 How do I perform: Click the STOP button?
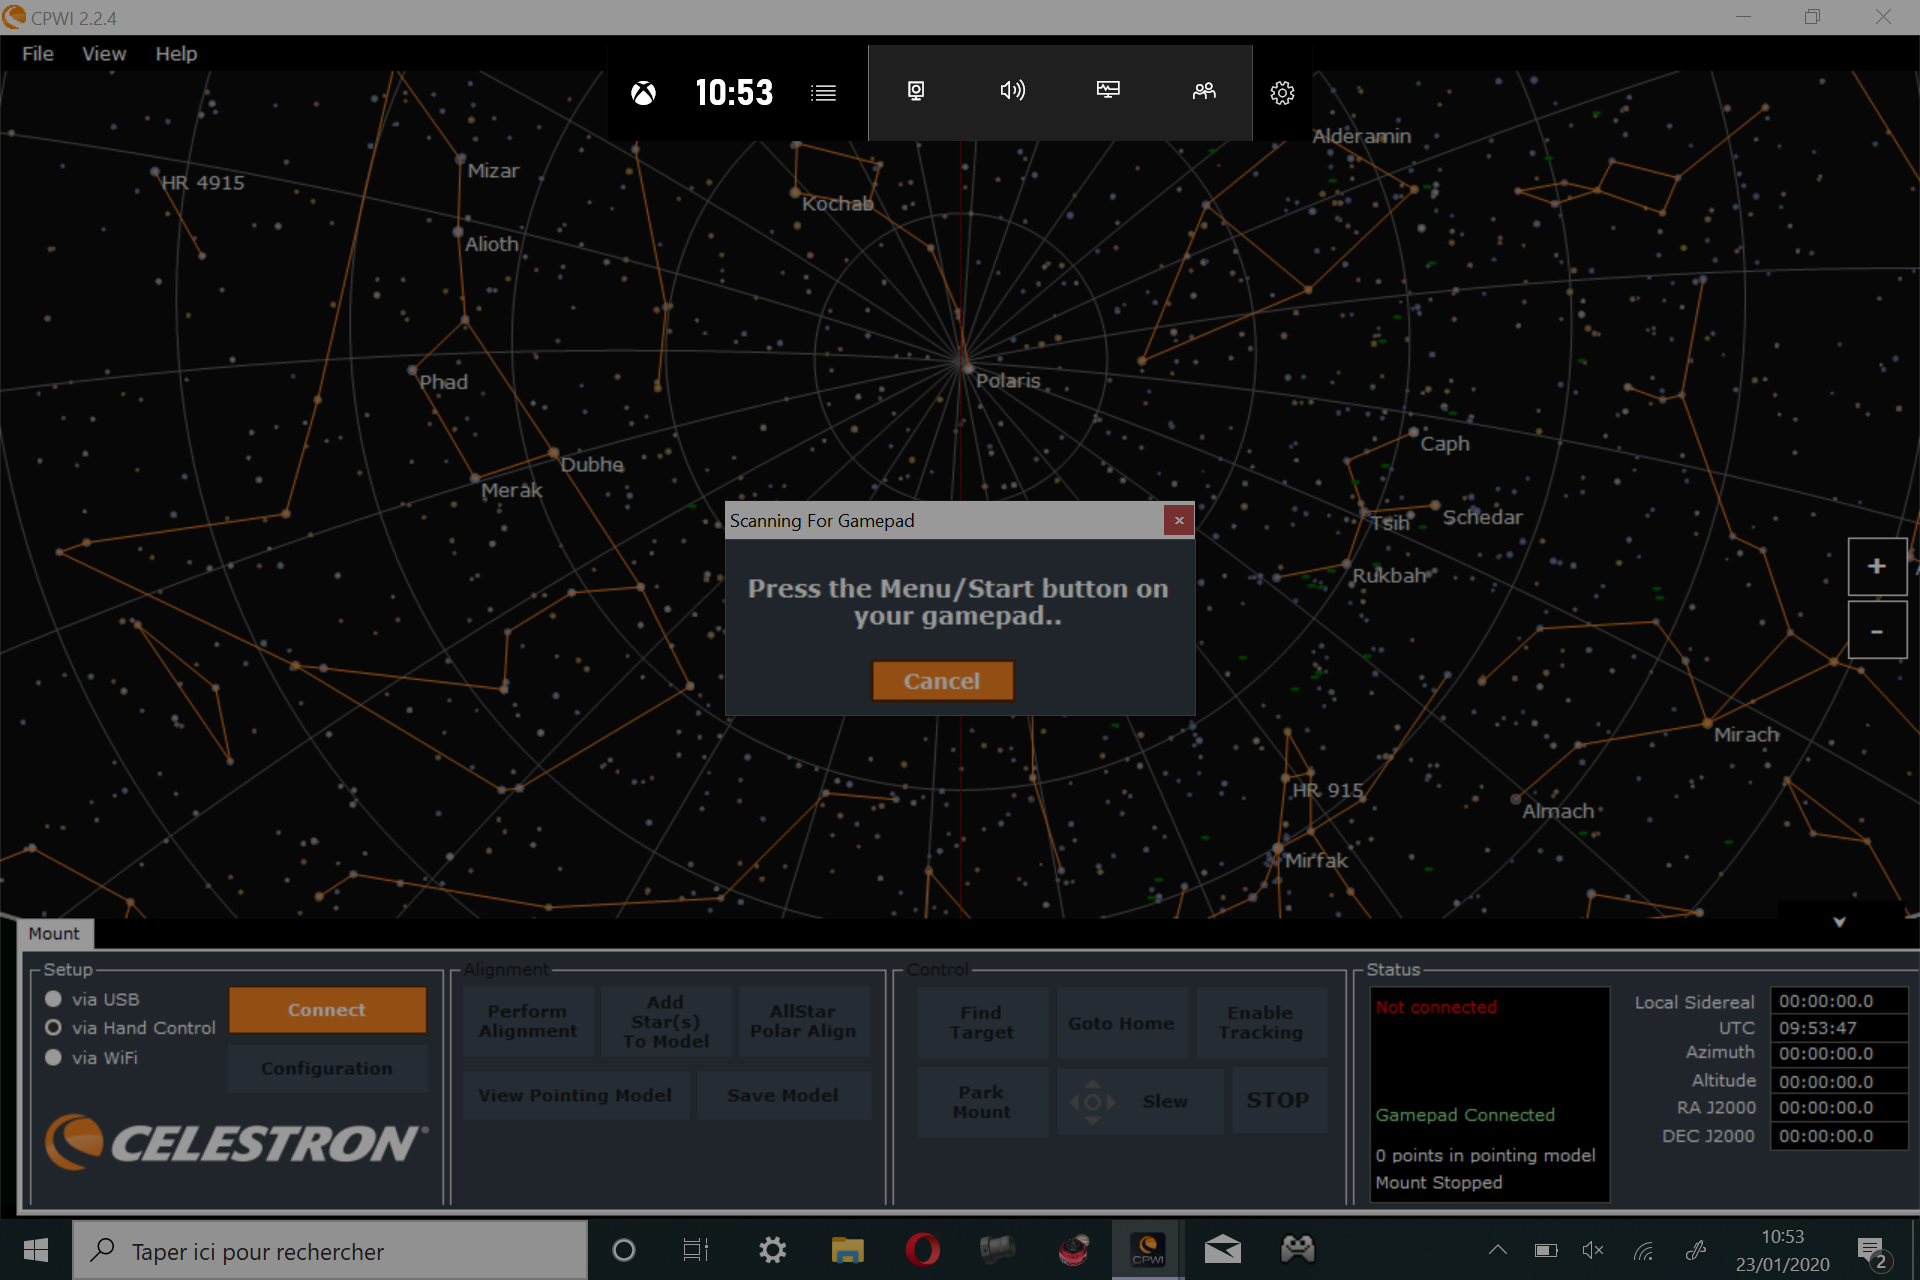(1279, 1100)
